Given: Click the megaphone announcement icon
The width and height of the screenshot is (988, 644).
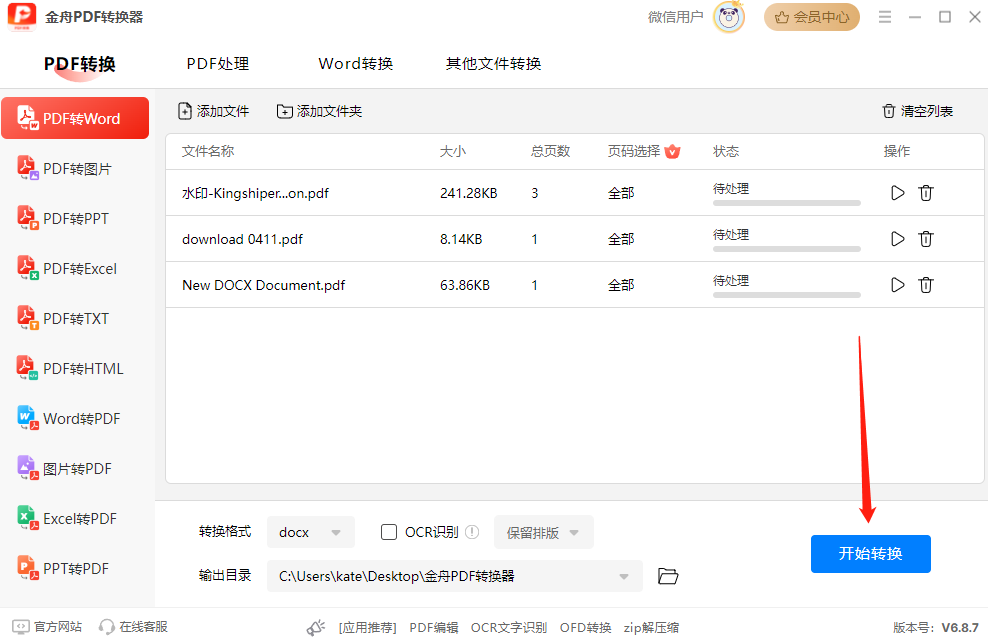Looking at the screenshot, I should tap(316, 627).
